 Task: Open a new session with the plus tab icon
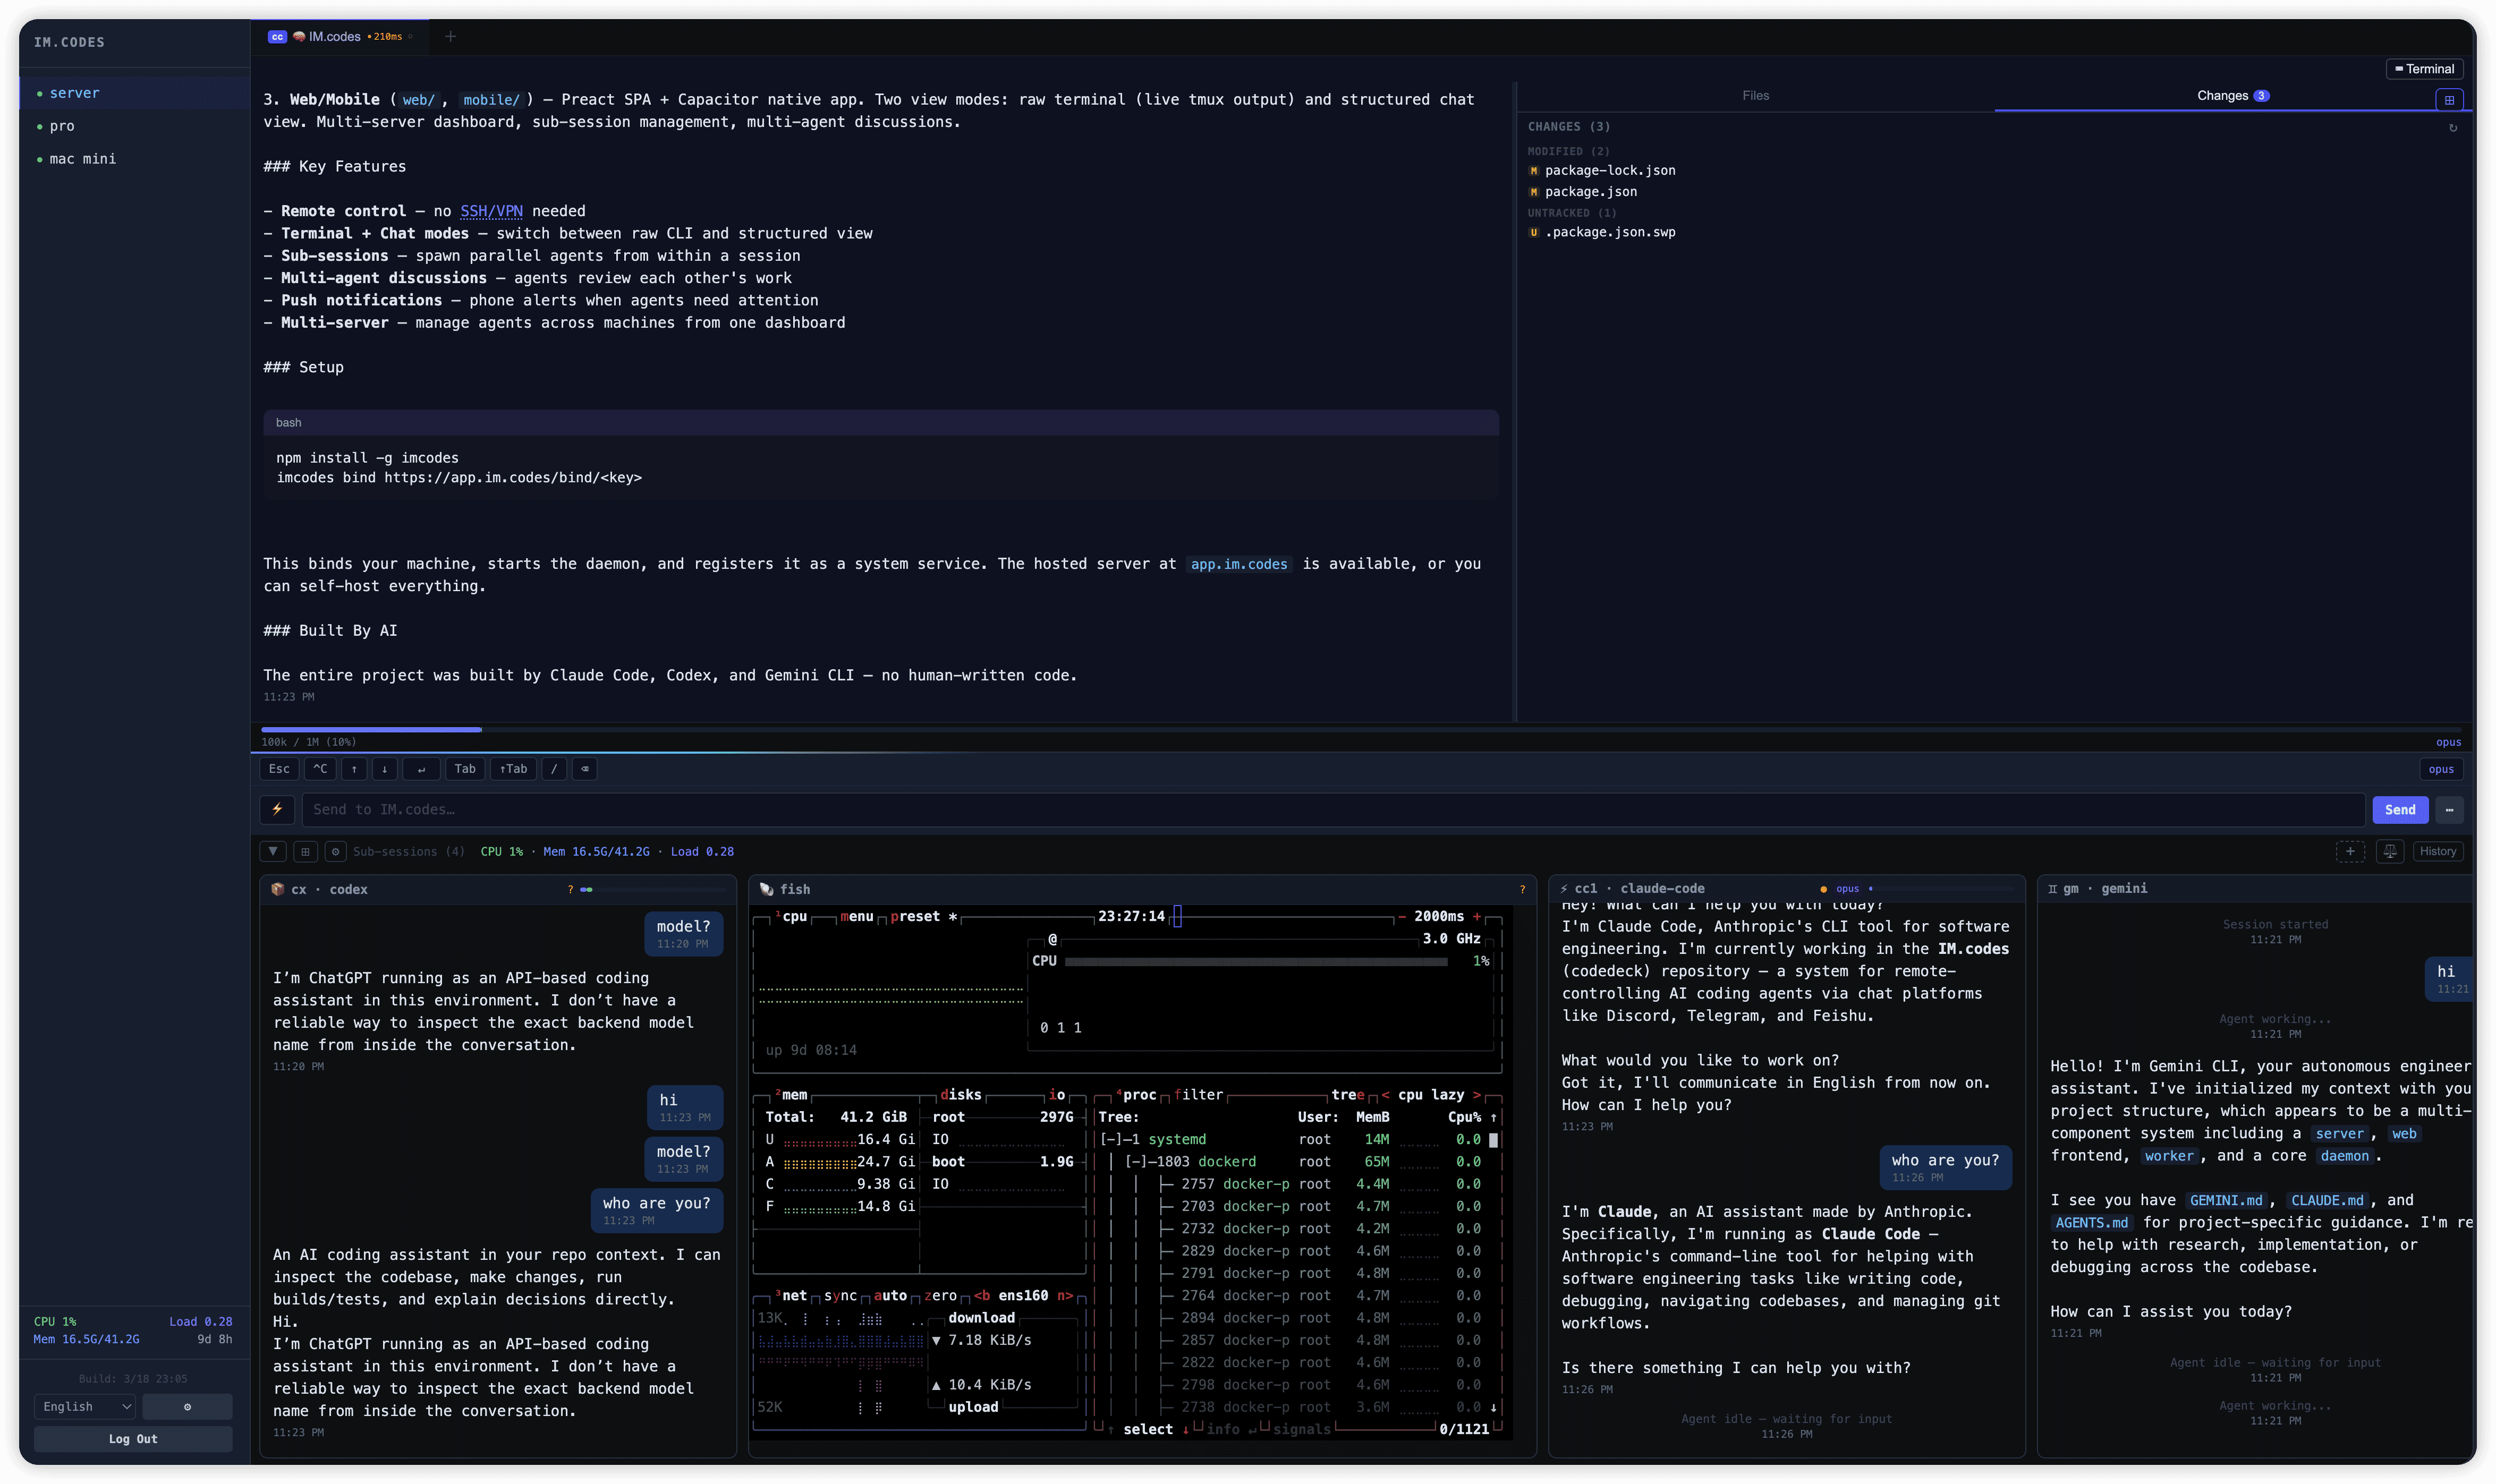coord(451,36)
